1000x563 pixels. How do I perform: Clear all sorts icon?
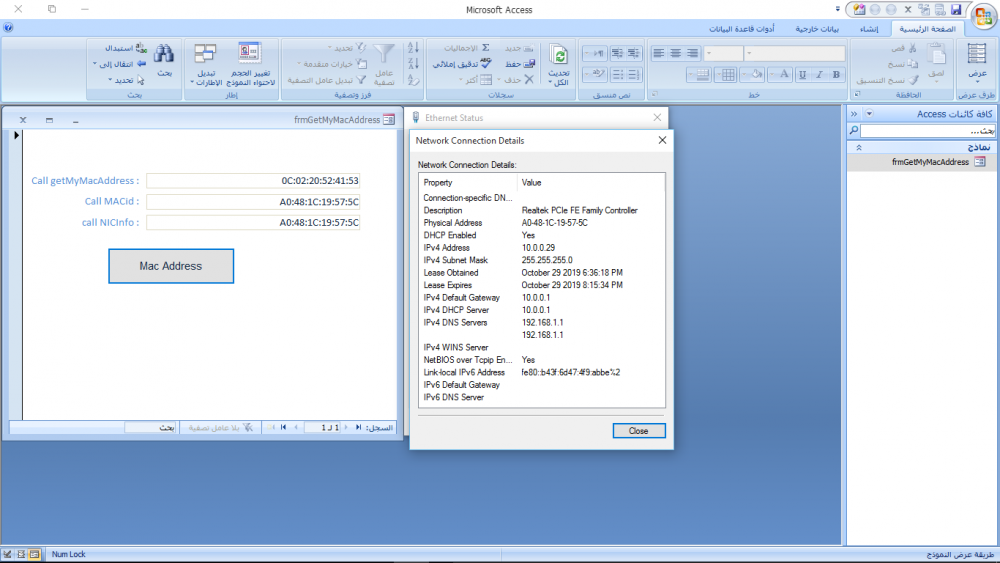point(413,80)
